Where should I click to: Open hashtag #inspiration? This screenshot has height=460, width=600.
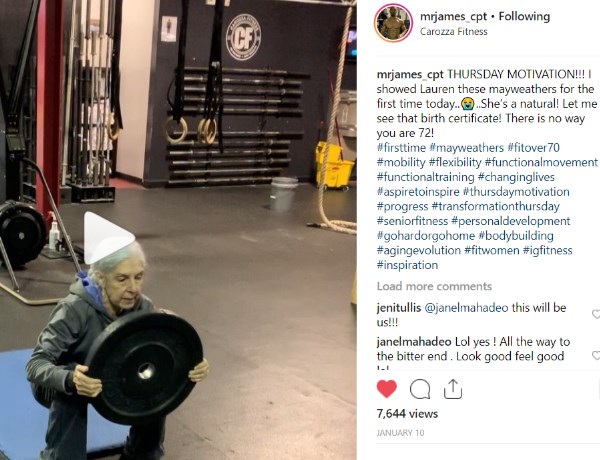(x=407, y=265)
